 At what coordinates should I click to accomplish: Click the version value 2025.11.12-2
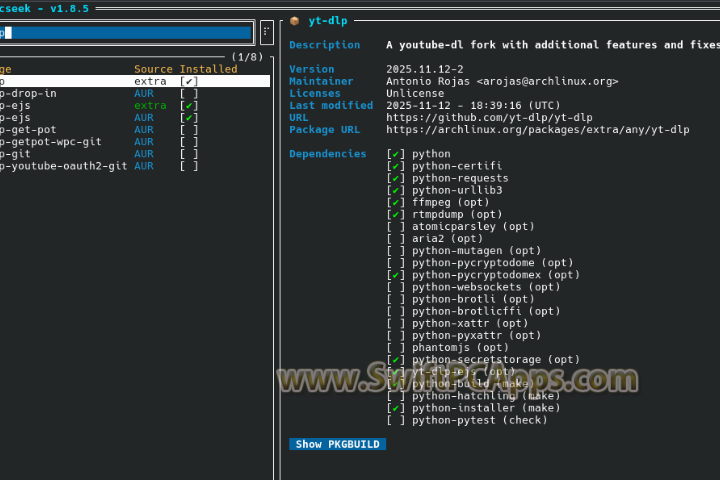[x=425, y=69]
